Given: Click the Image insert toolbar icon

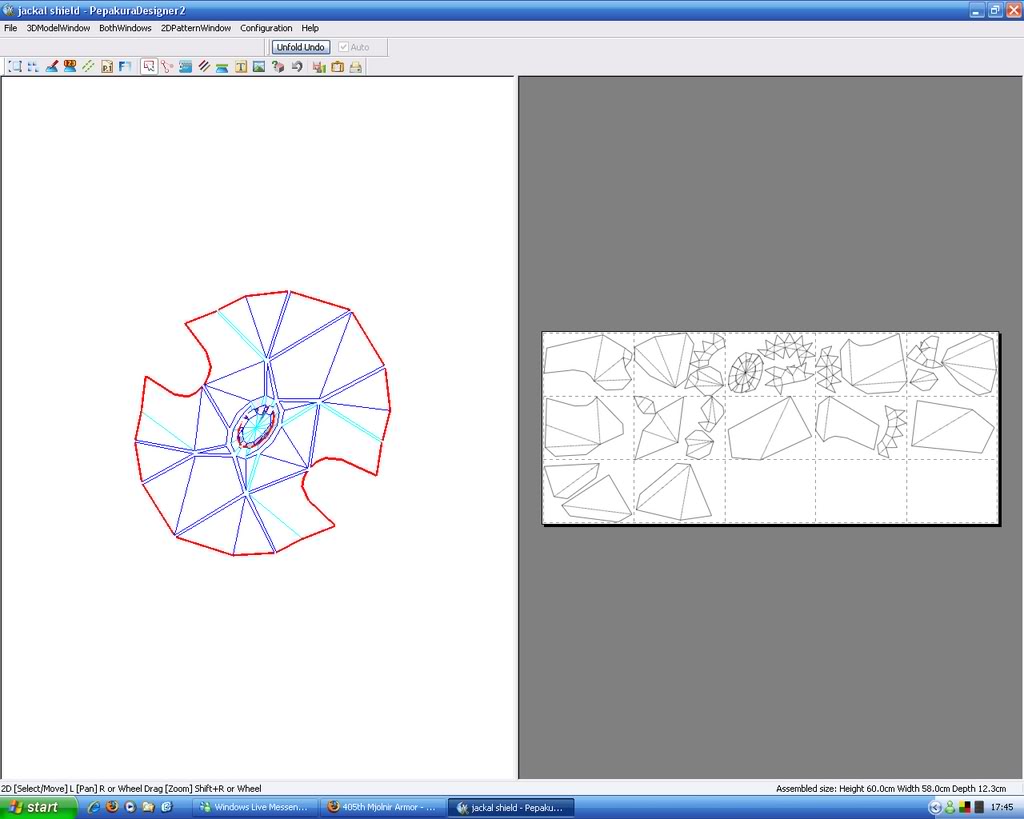Looking at the screenshot, I should click(x=258, y=67).
